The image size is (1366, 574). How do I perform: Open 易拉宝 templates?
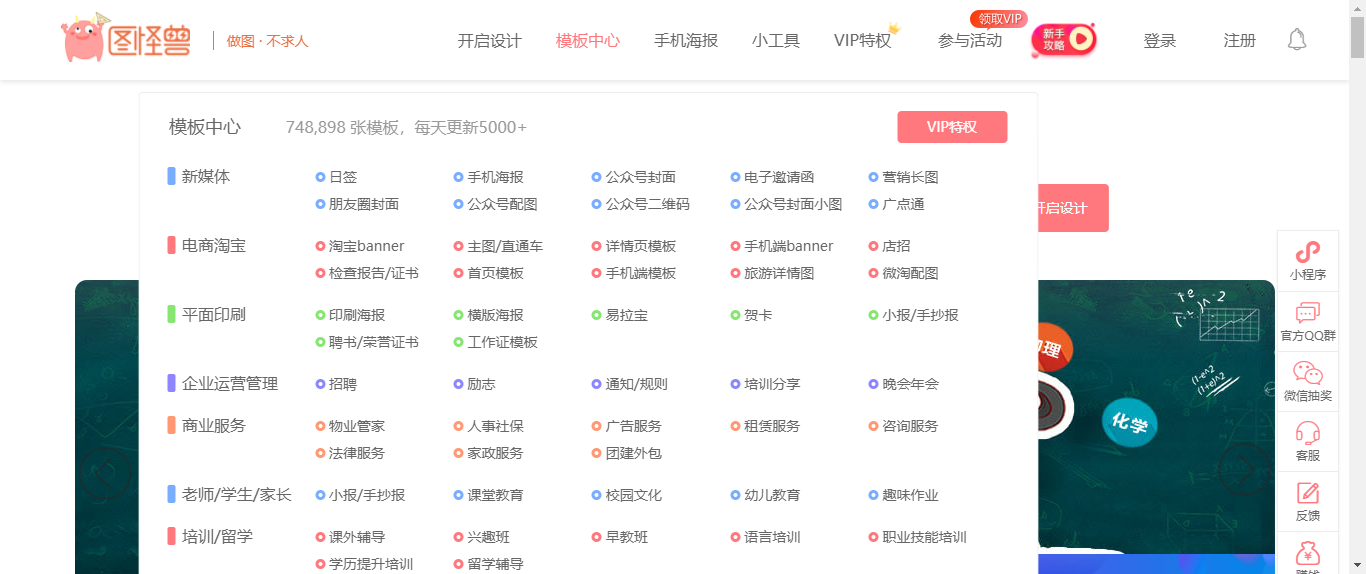tap(627, 315)
